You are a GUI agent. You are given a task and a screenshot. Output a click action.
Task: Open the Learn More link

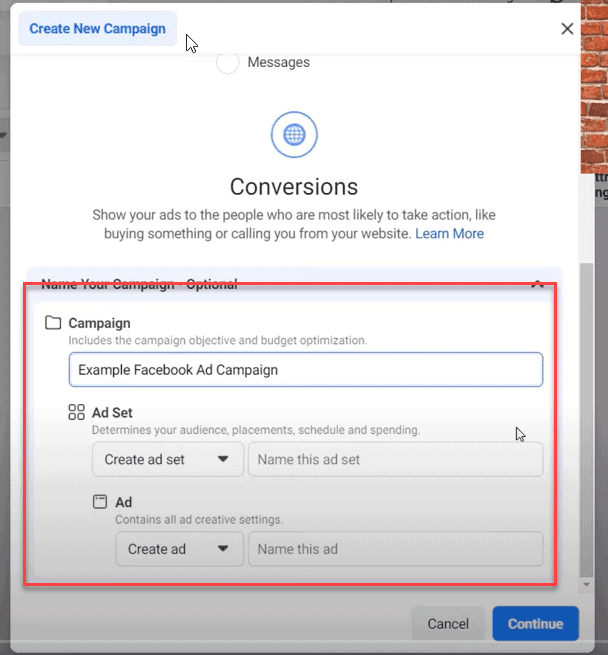click(x=449, y=234)
